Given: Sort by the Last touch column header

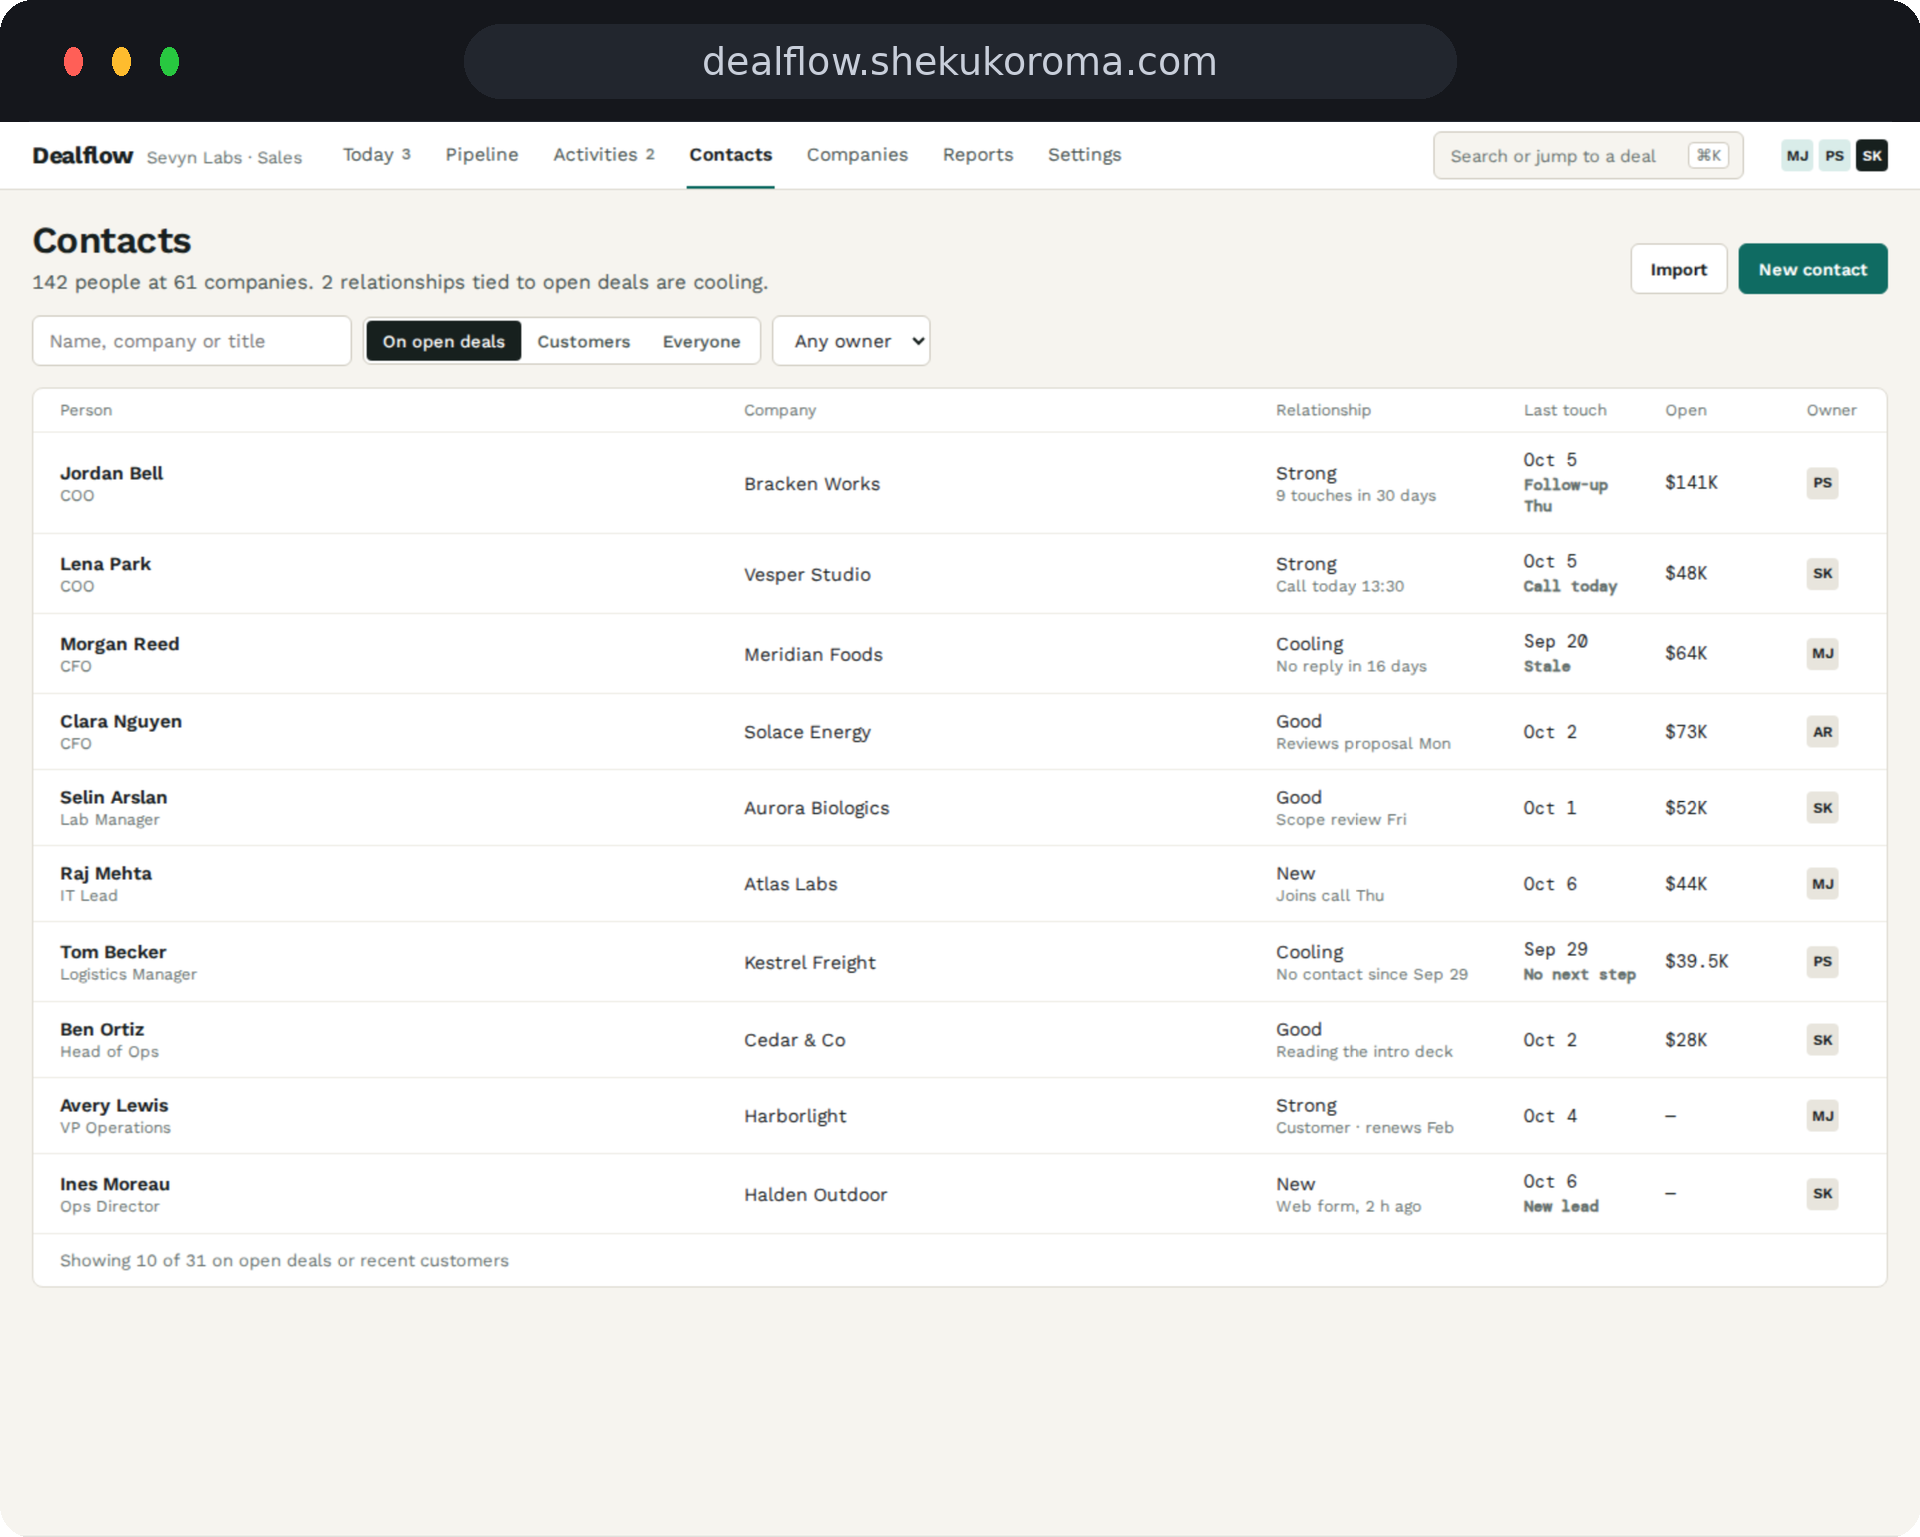Looking at the screenshot, I should point(1564,410).
